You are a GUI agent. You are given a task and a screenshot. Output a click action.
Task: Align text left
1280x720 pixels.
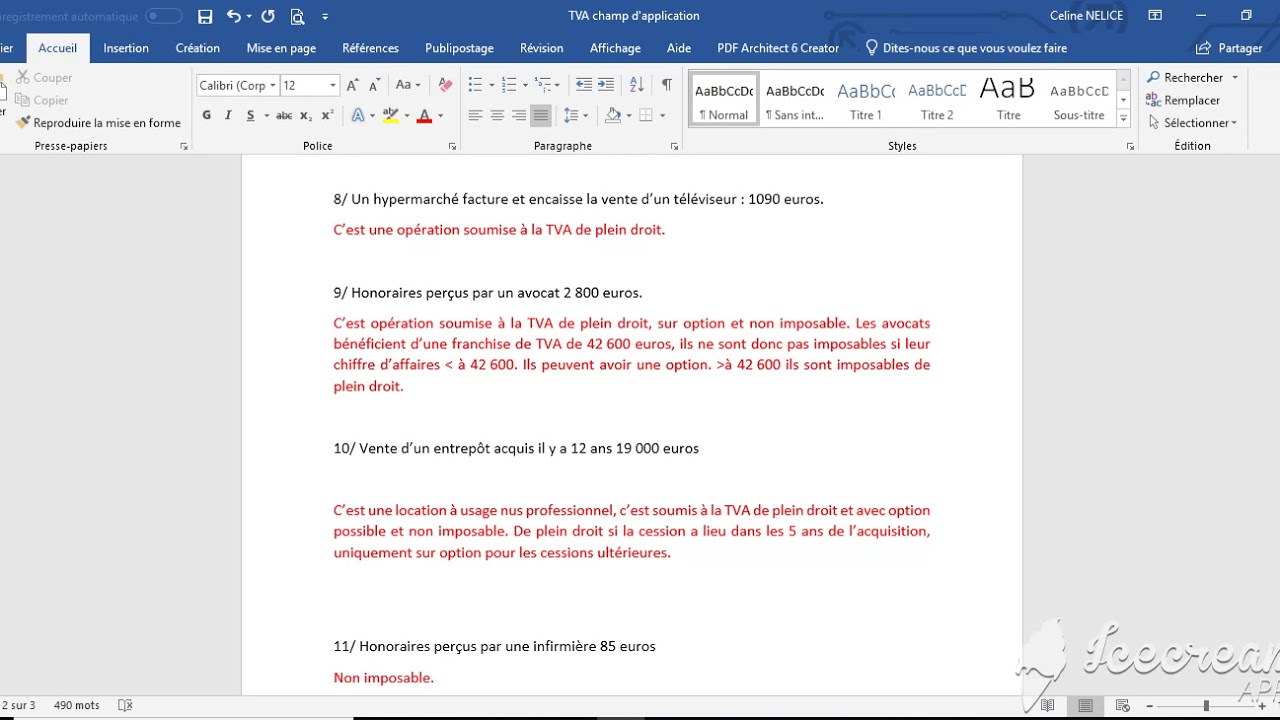click(475, 116)
